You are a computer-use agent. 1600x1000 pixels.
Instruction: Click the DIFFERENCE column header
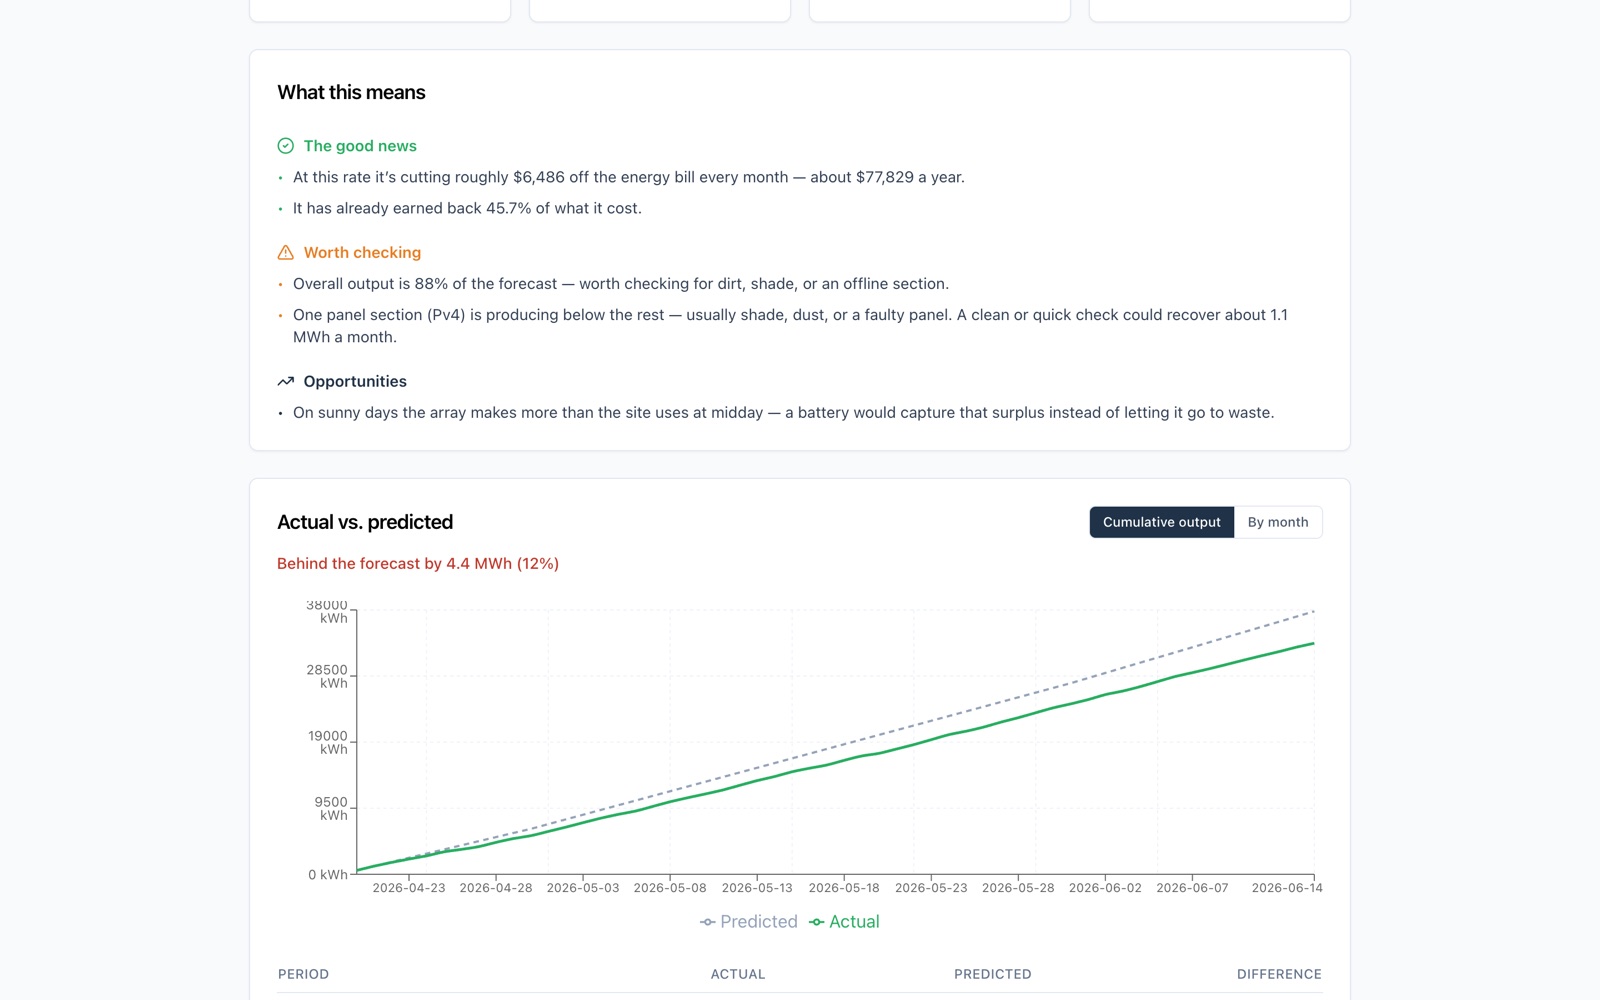[1279, 974]
